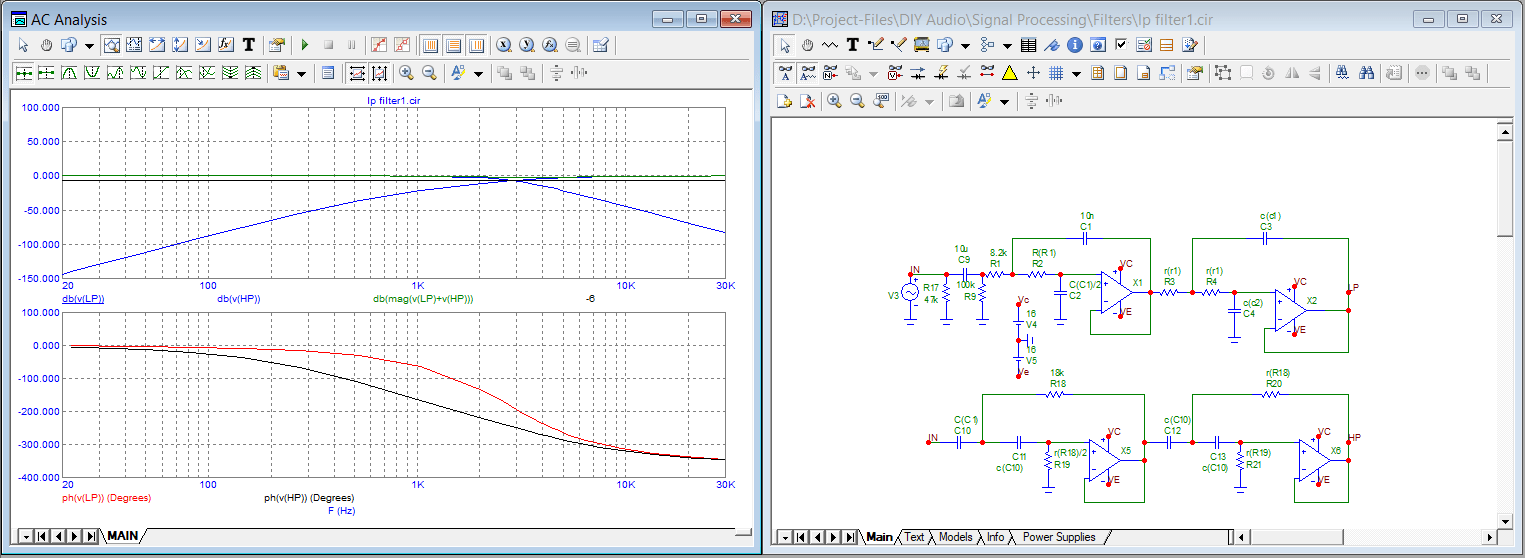Click the delete page icon with red X
1525x558 pixels.
808,101
